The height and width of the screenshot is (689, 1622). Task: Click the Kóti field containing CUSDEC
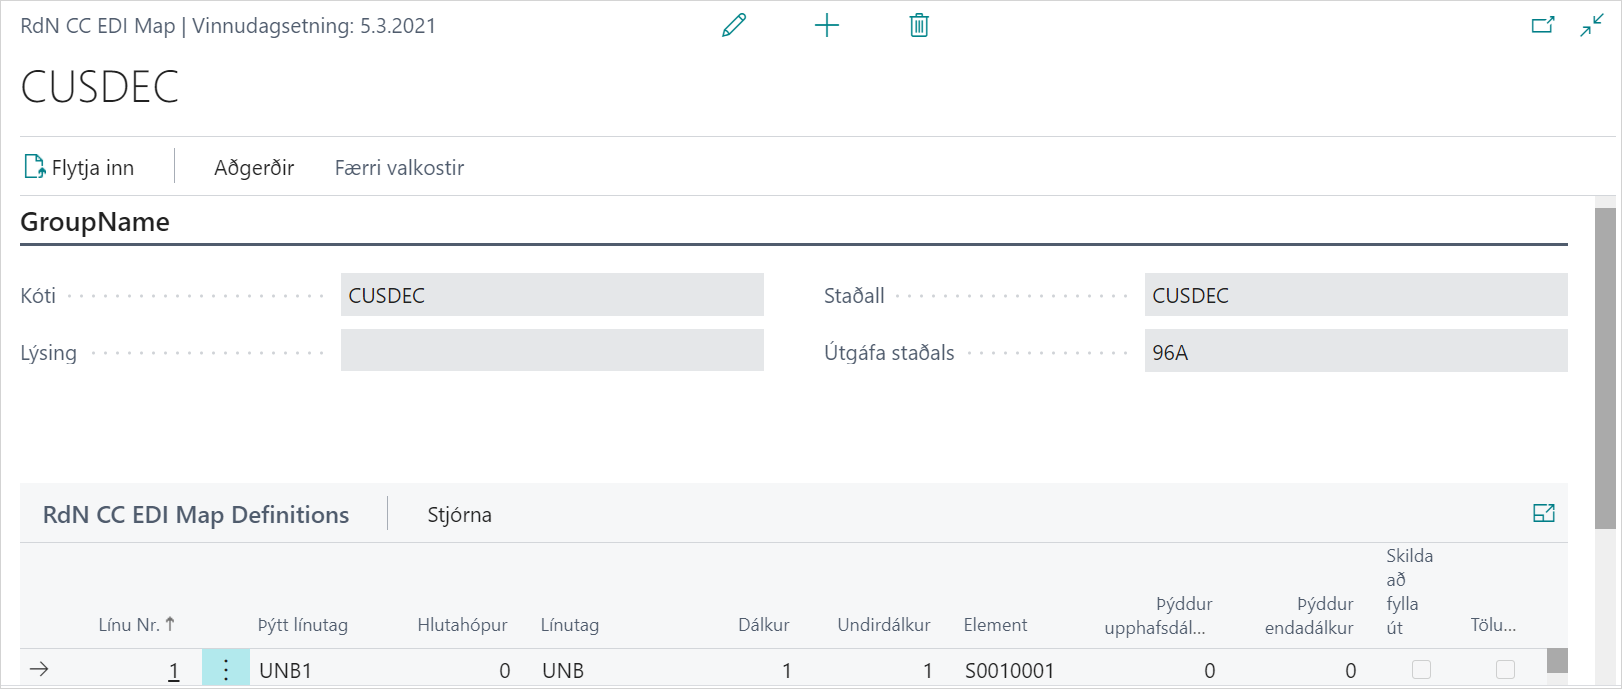coord(552,295)
